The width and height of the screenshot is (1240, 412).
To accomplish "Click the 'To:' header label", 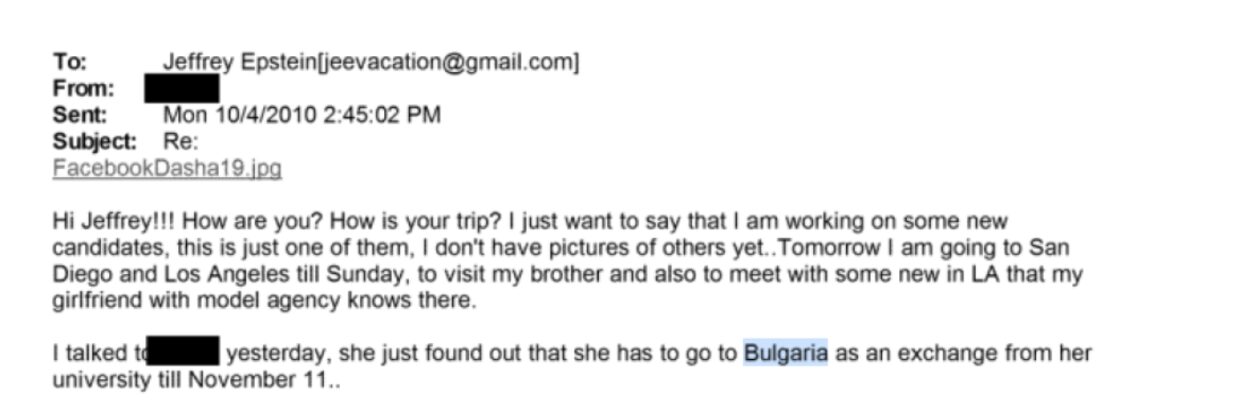I will (70, 62).
